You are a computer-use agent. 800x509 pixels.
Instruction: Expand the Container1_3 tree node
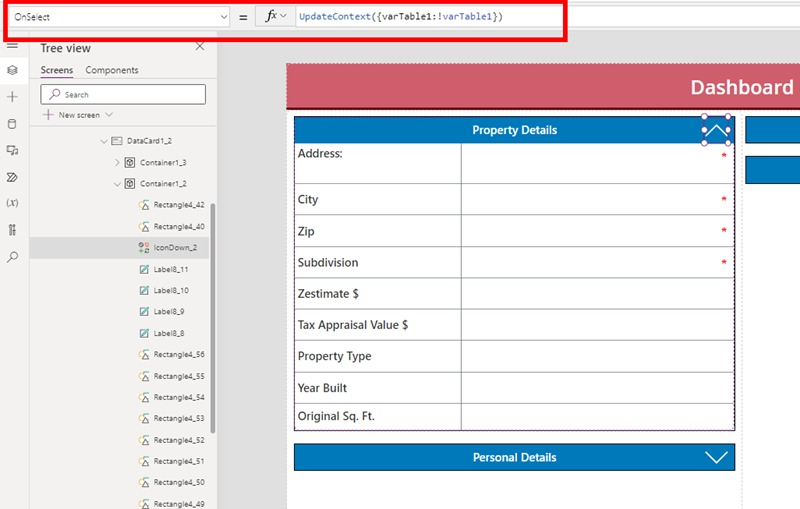pyautogui.click(x=117, y=162)
